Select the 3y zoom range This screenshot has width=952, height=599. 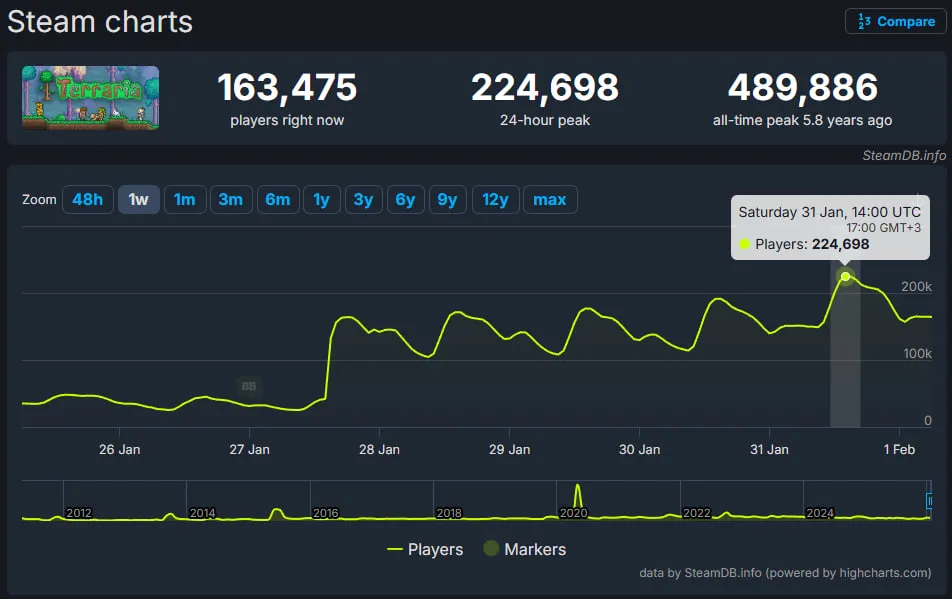(x=363, y=200)
